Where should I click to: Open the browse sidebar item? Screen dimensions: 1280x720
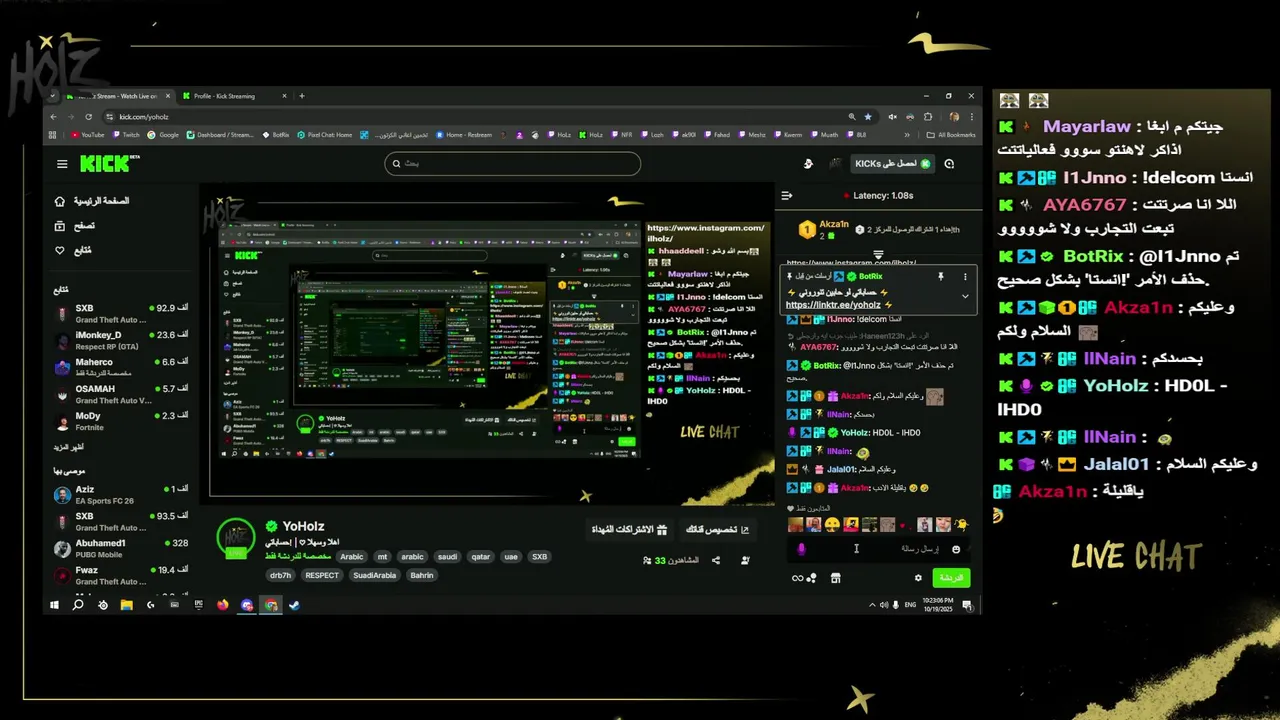75,226
